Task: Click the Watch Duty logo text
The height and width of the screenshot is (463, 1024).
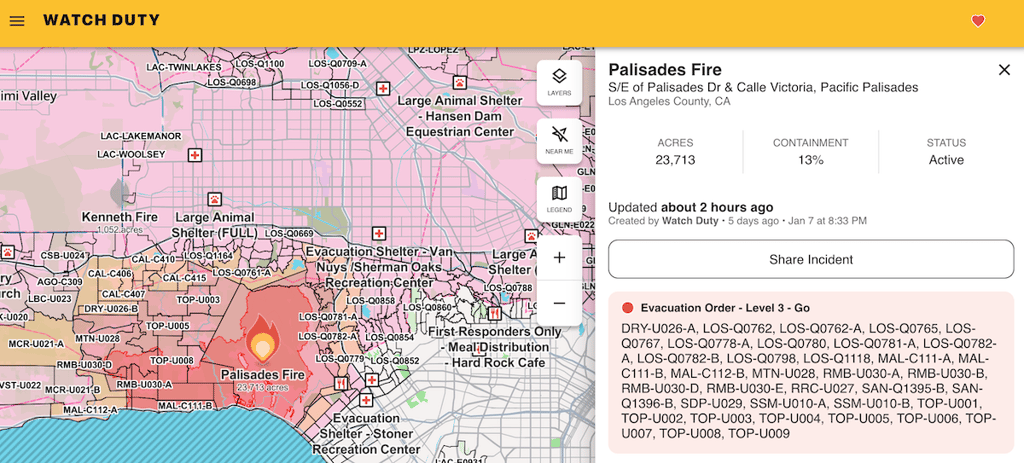Action: coord(101,20)
